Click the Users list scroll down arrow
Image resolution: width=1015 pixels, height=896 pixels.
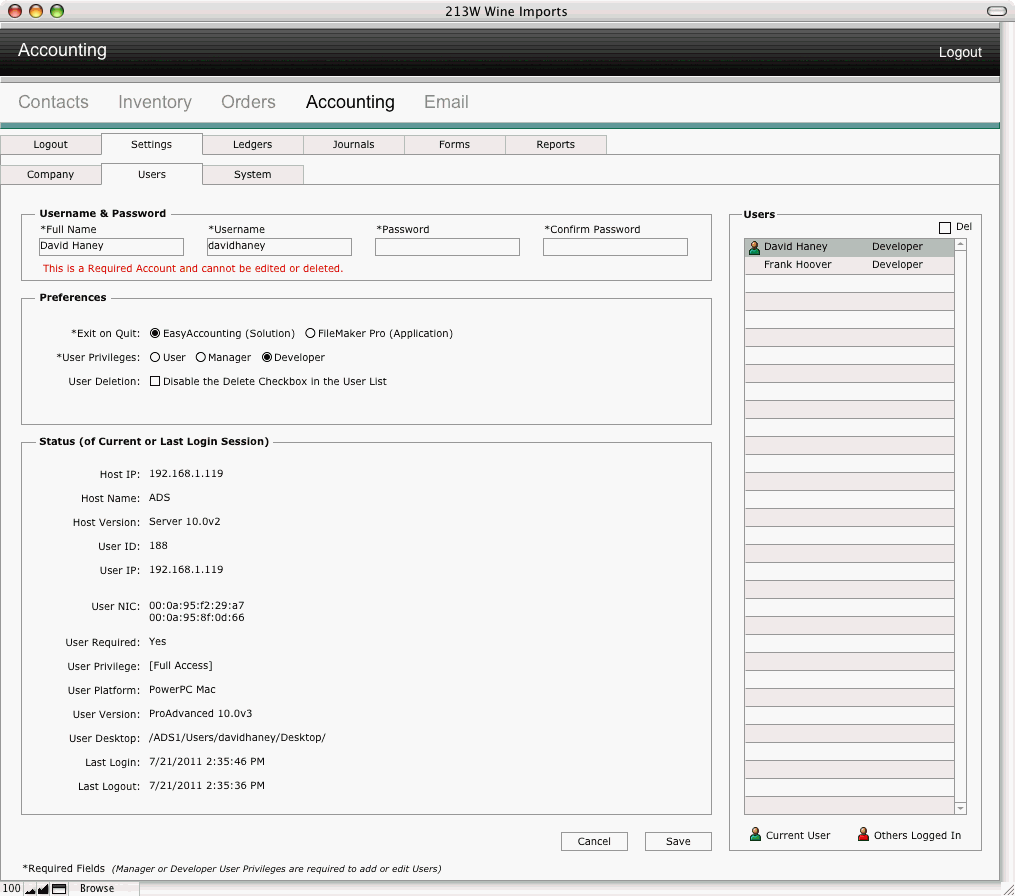pos(961,808)
